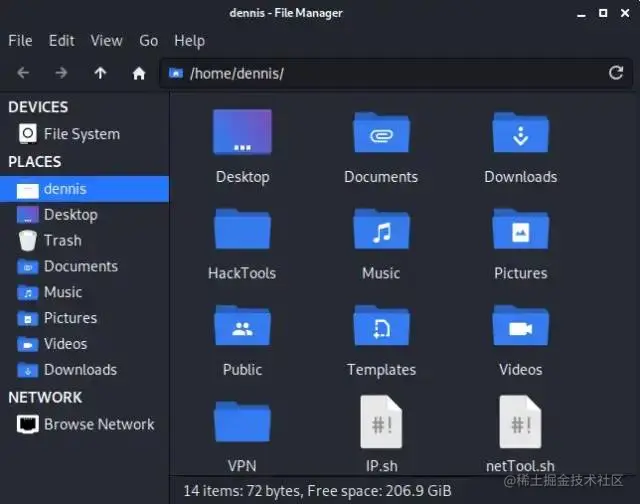Open the Public folder icon

pyautogui.click(x=242, y=325)
